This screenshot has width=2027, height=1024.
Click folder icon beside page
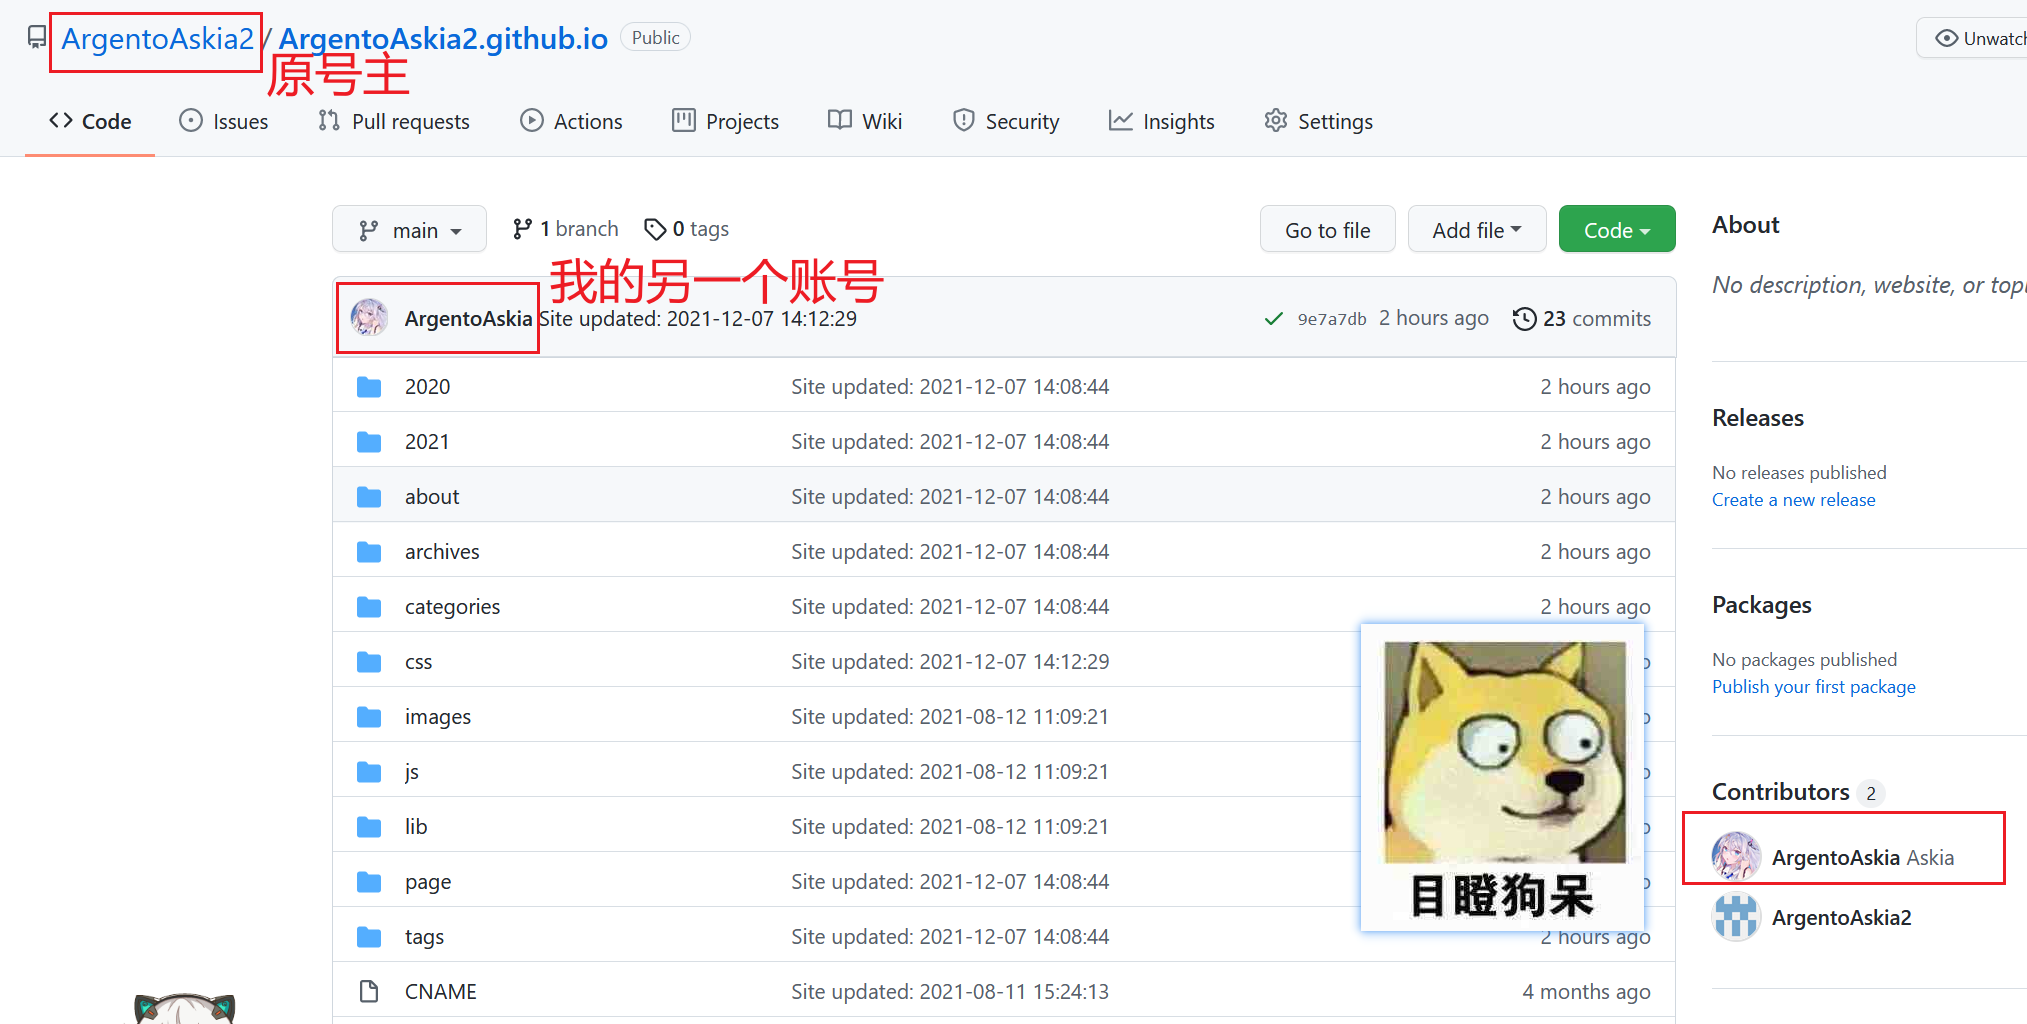pyautogui.click(x=369, y=882)
